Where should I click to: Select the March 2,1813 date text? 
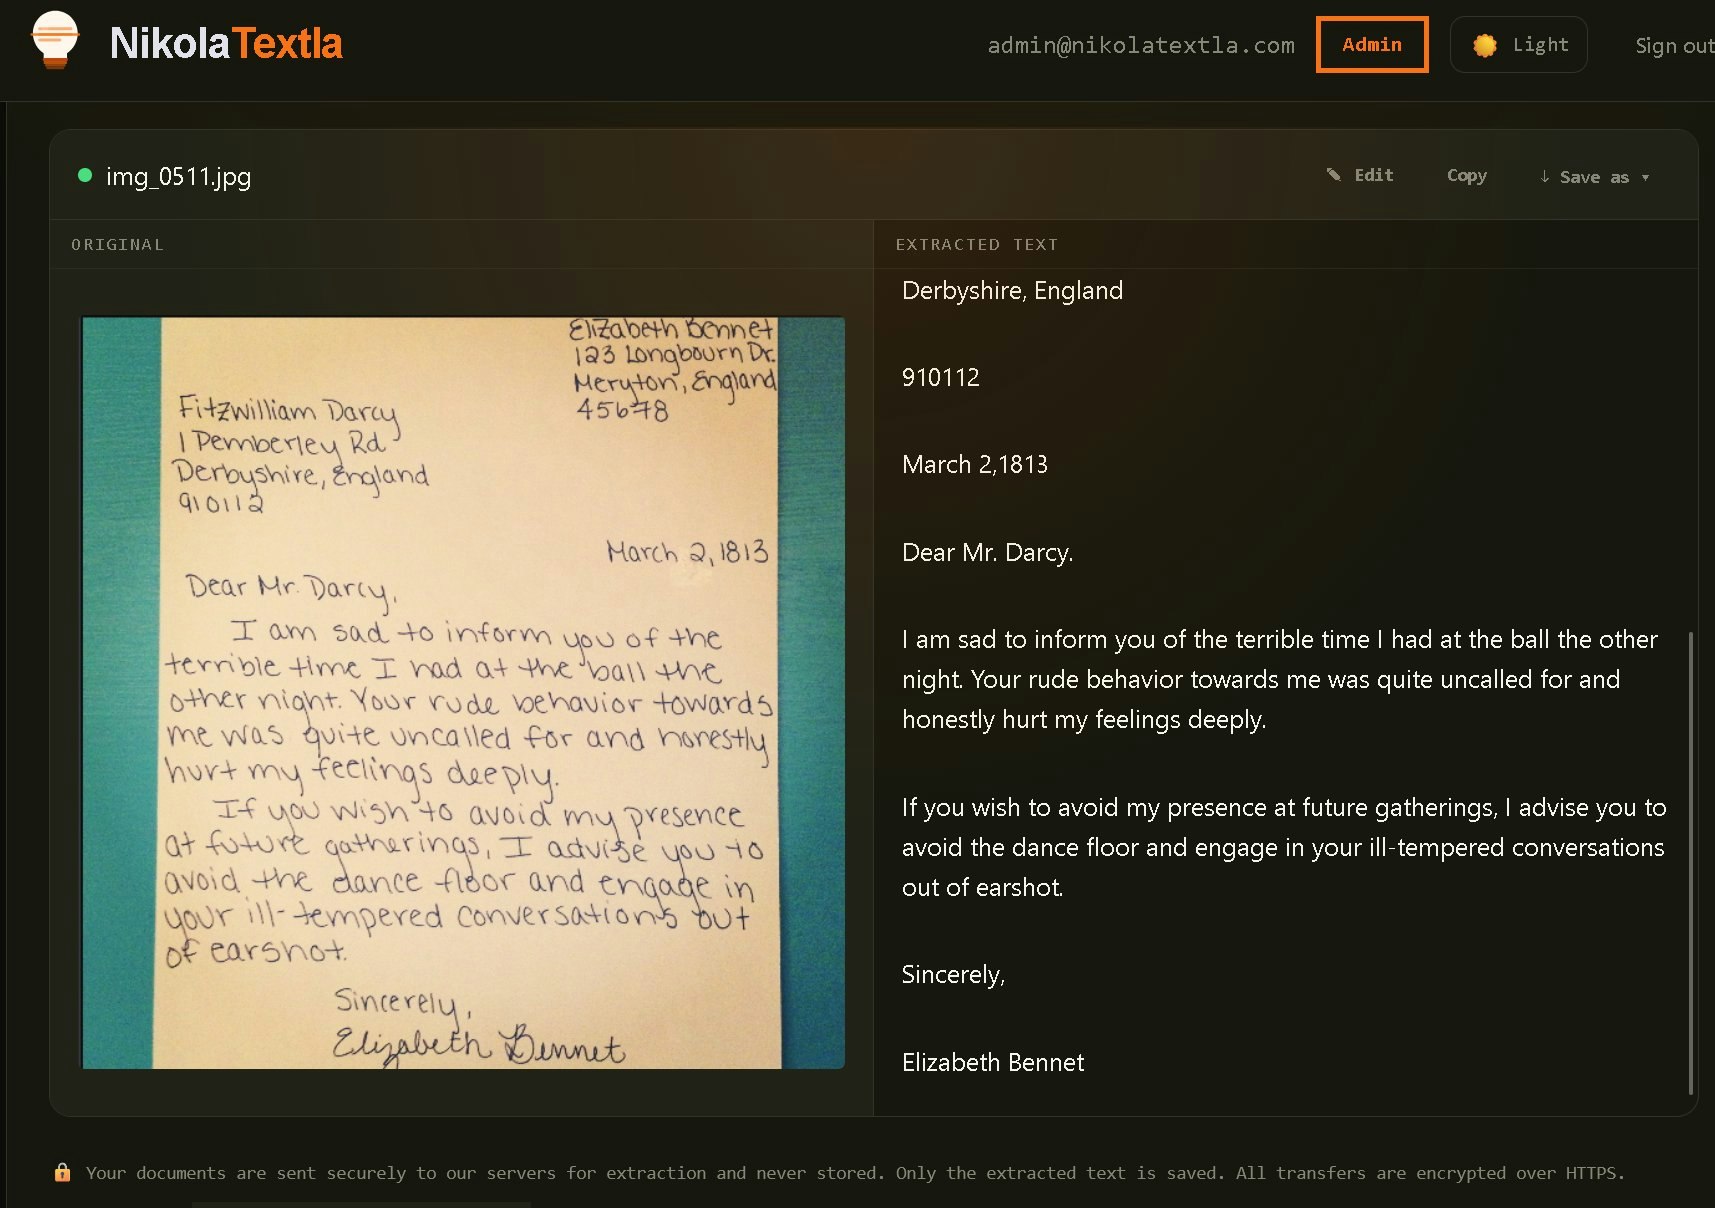[975, 464]
